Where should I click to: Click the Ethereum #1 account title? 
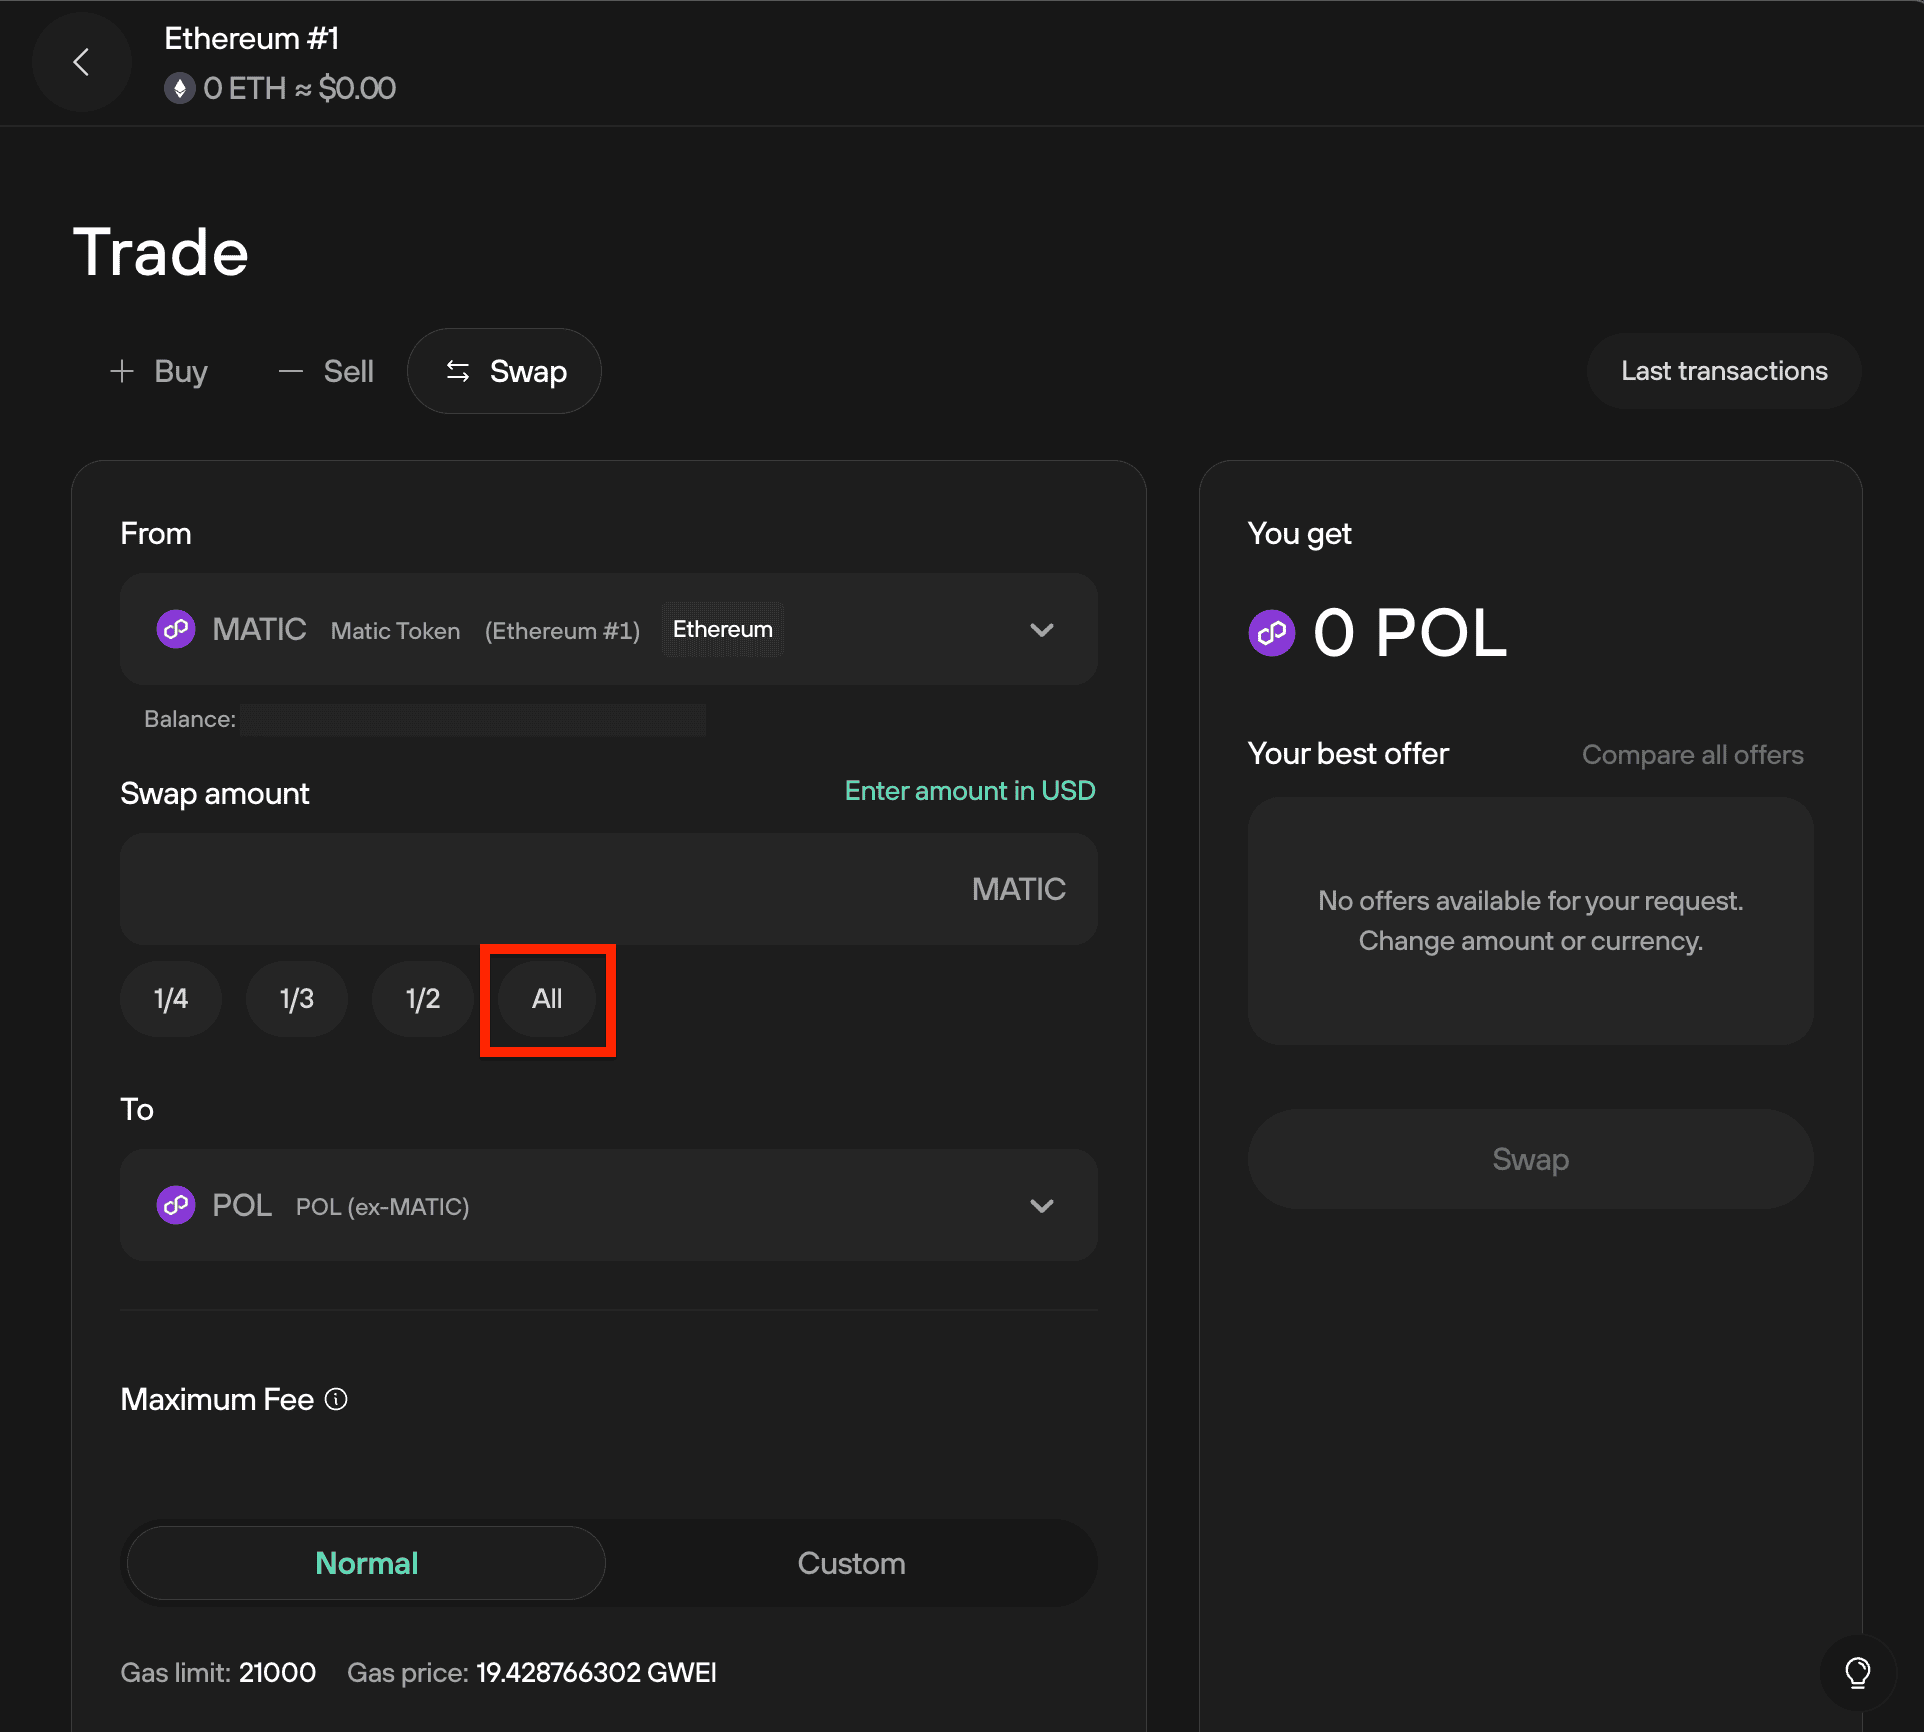click(252, 39)
